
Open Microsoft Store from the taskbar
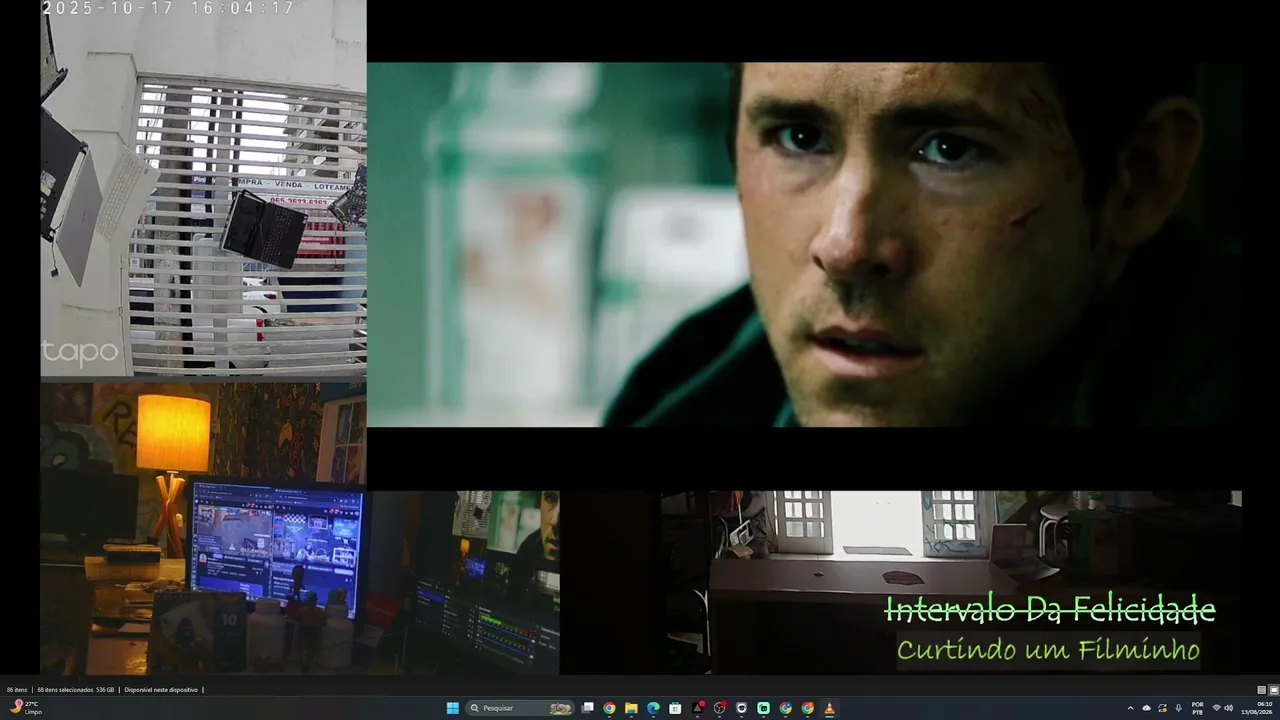[675, 708]
